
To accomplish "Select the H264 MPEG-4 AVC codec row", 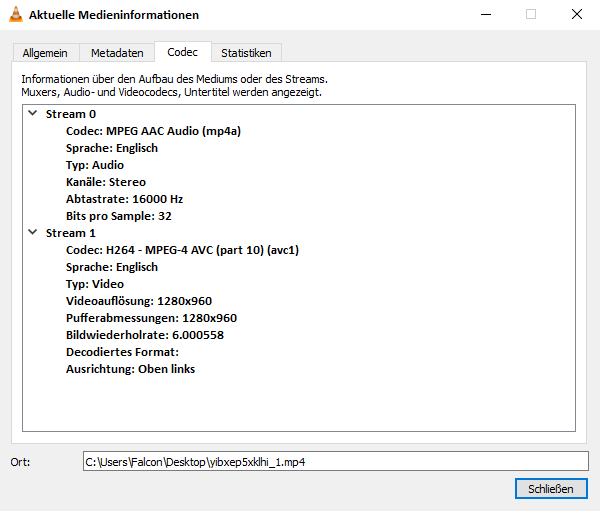I will [182, 250].
